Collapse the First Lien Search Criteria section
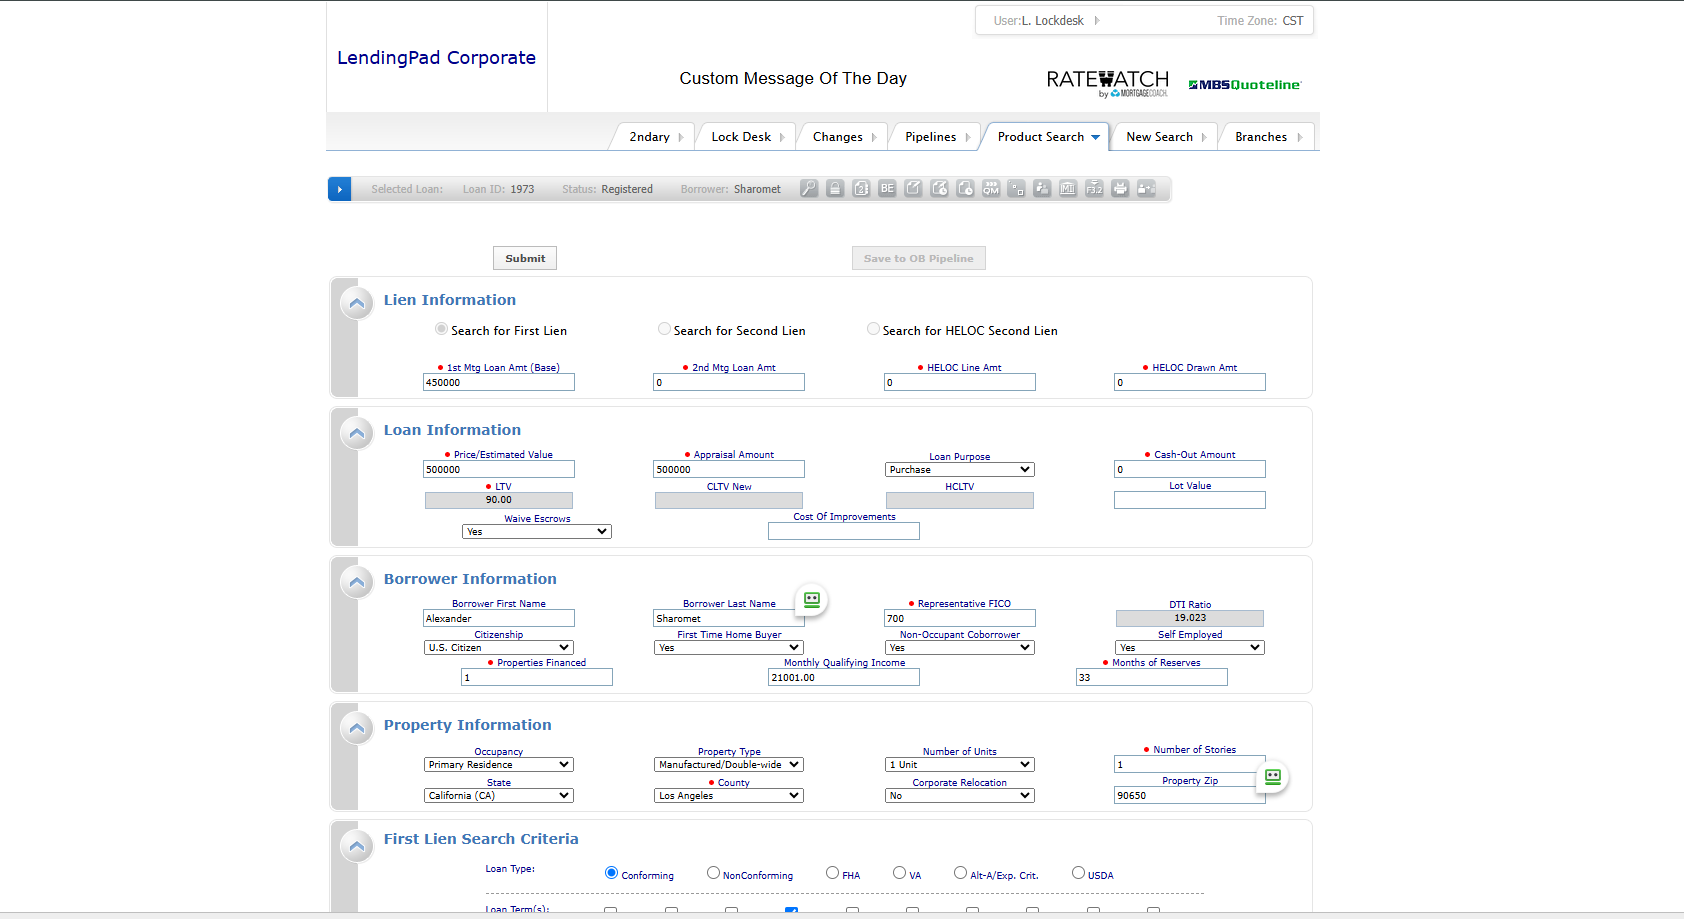1684x919 pixels. (357, 846)
